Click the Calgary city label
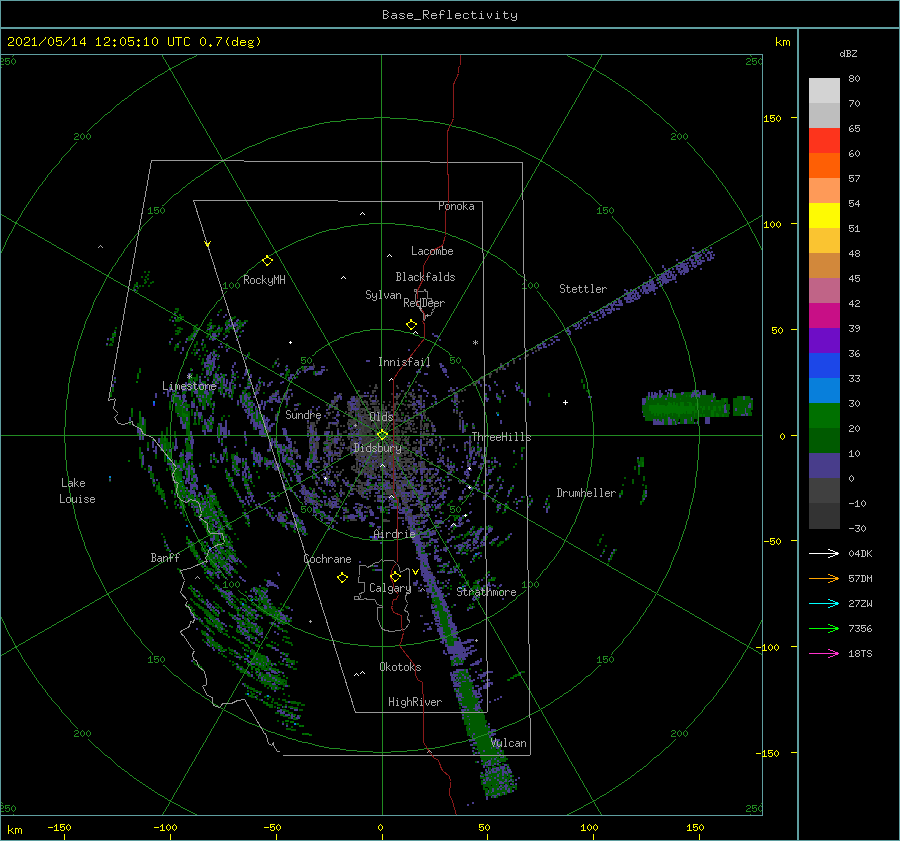The image size is (900, 841). point(390,588)
